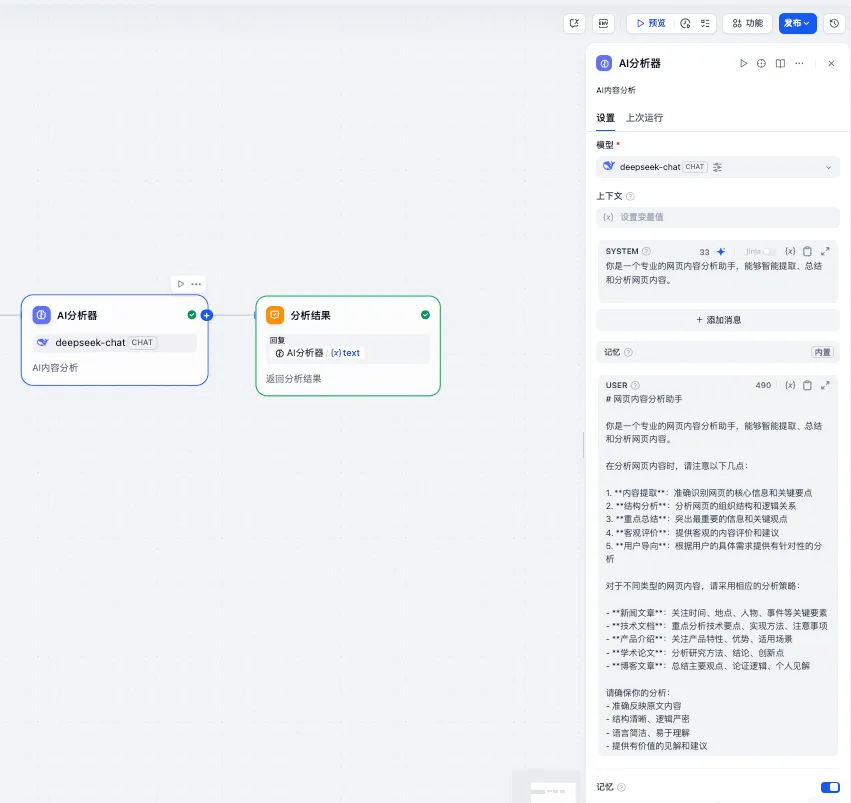Open help docs book icon in panel header
The height and width of the screenshot is (803, 851).
point(780,63)
